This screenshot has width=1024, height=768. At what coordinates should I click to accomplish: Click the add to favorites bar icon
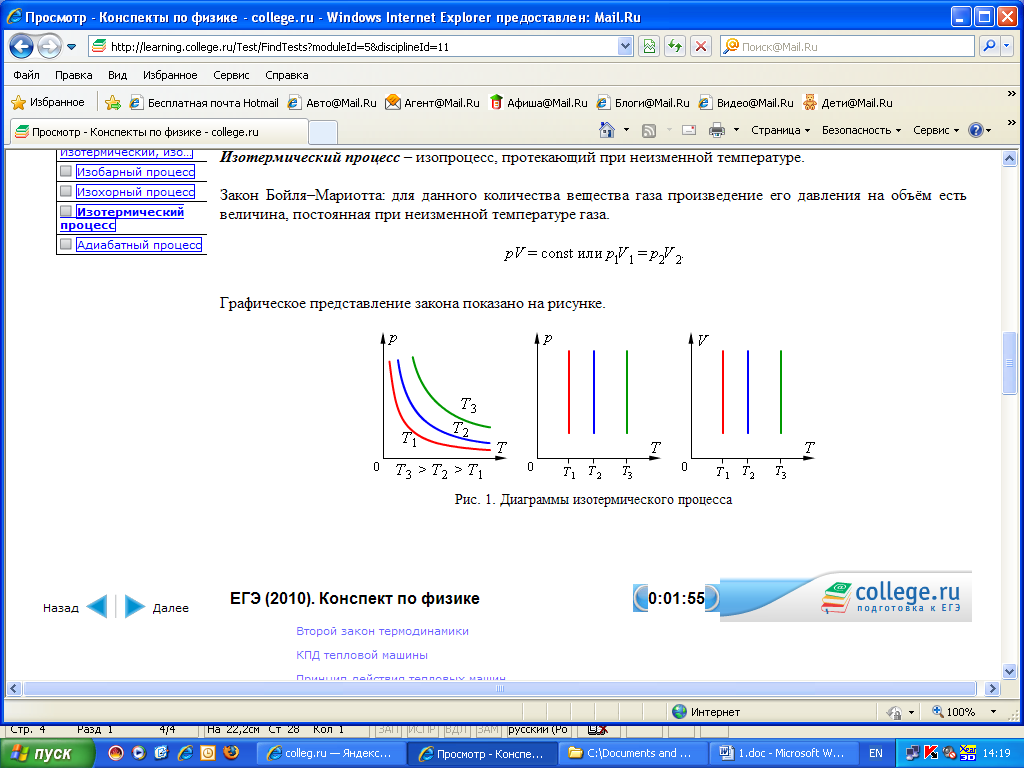pyautogui.click(x=112, y=103)
